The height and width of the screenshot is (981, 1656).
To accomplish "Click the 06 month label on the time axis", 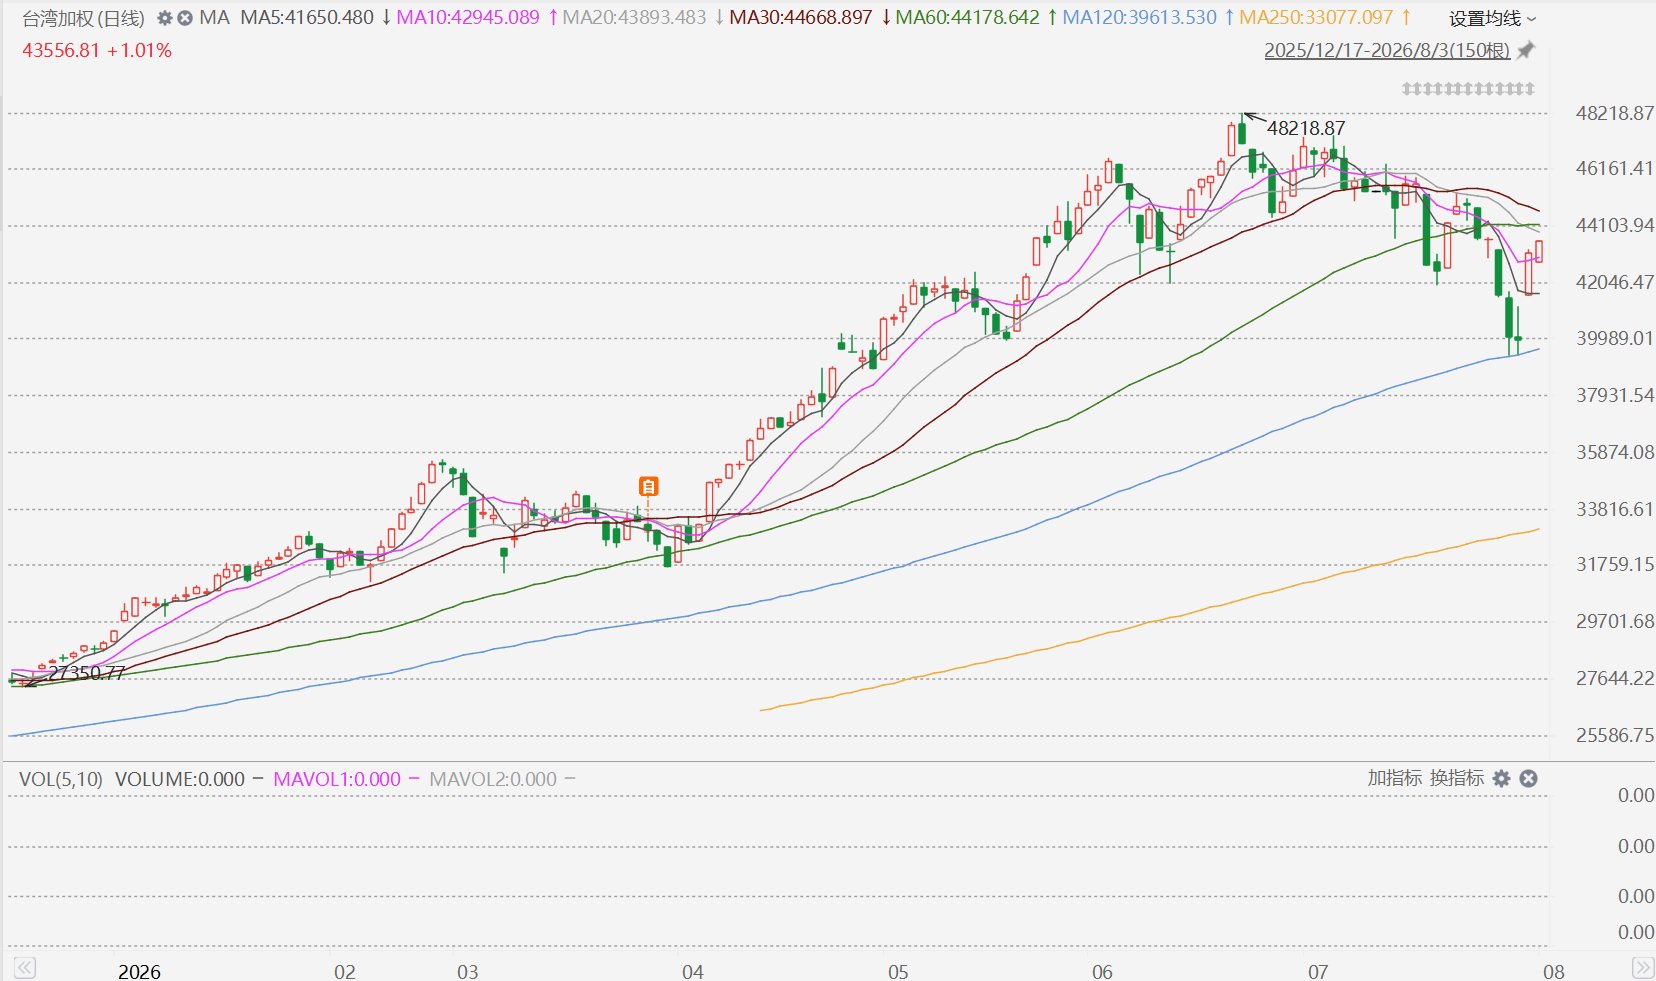I will tap(1102, 971).
